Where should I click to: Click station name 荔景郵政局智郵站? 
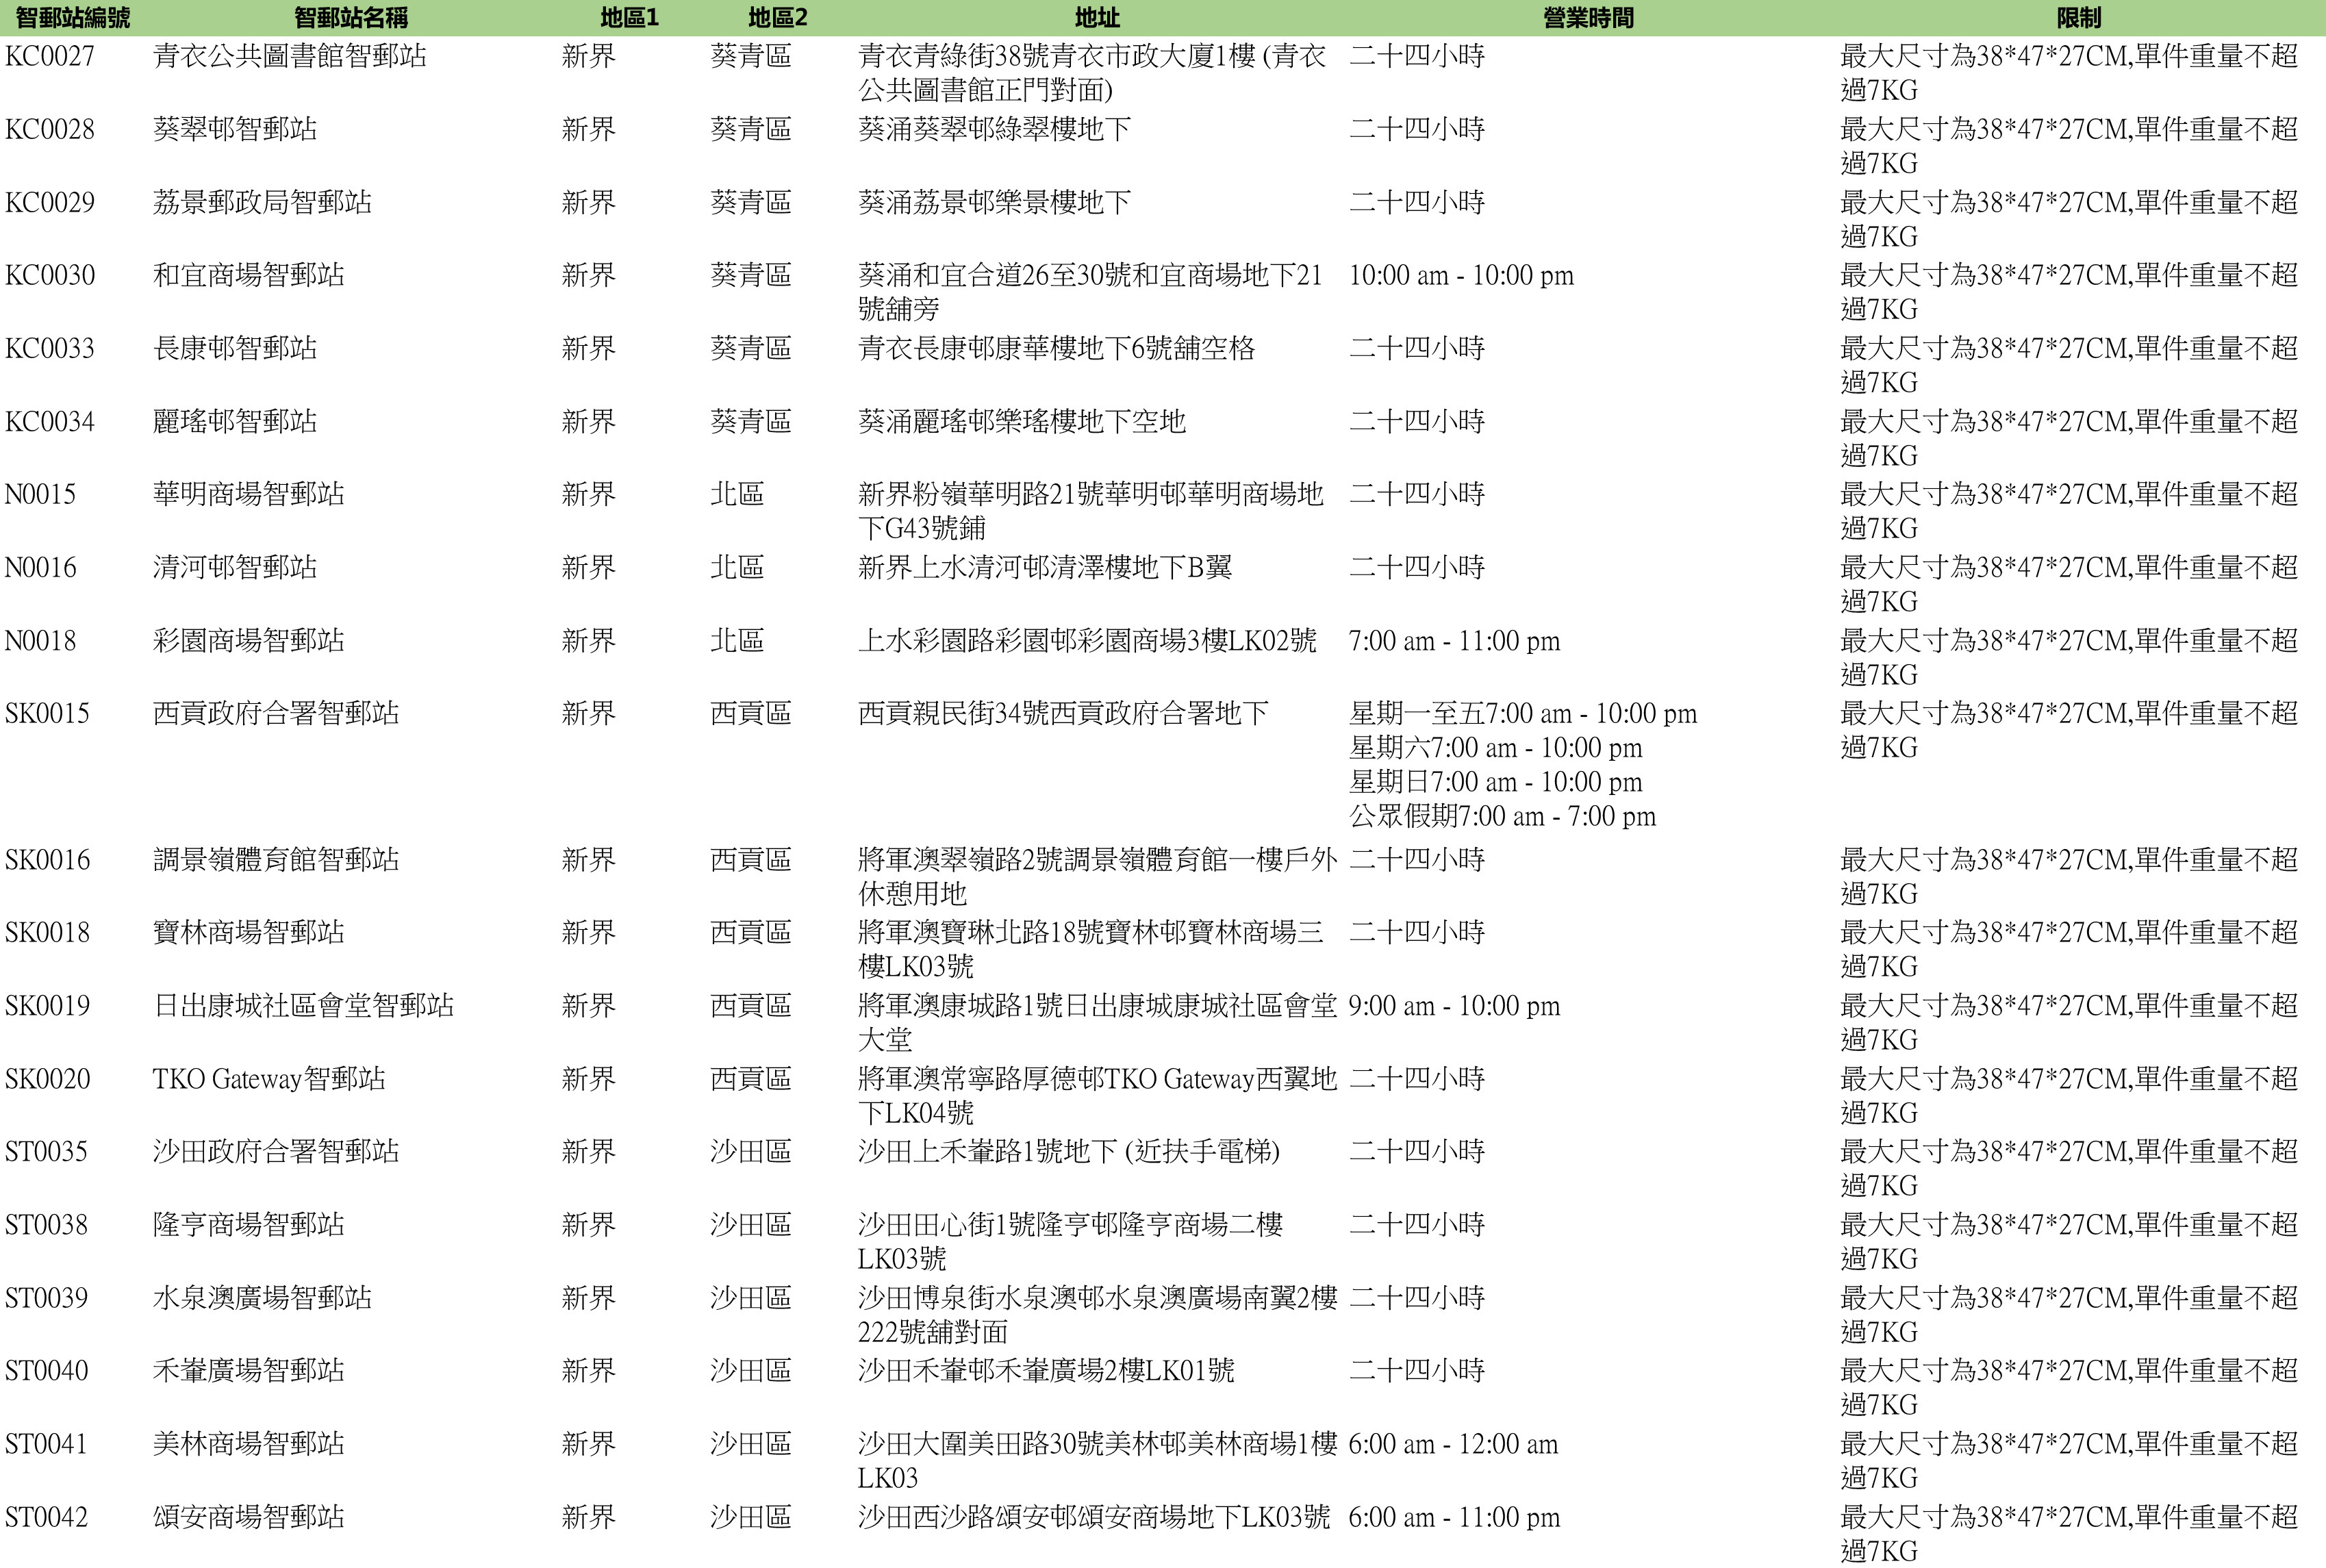(x=262, y=202)
